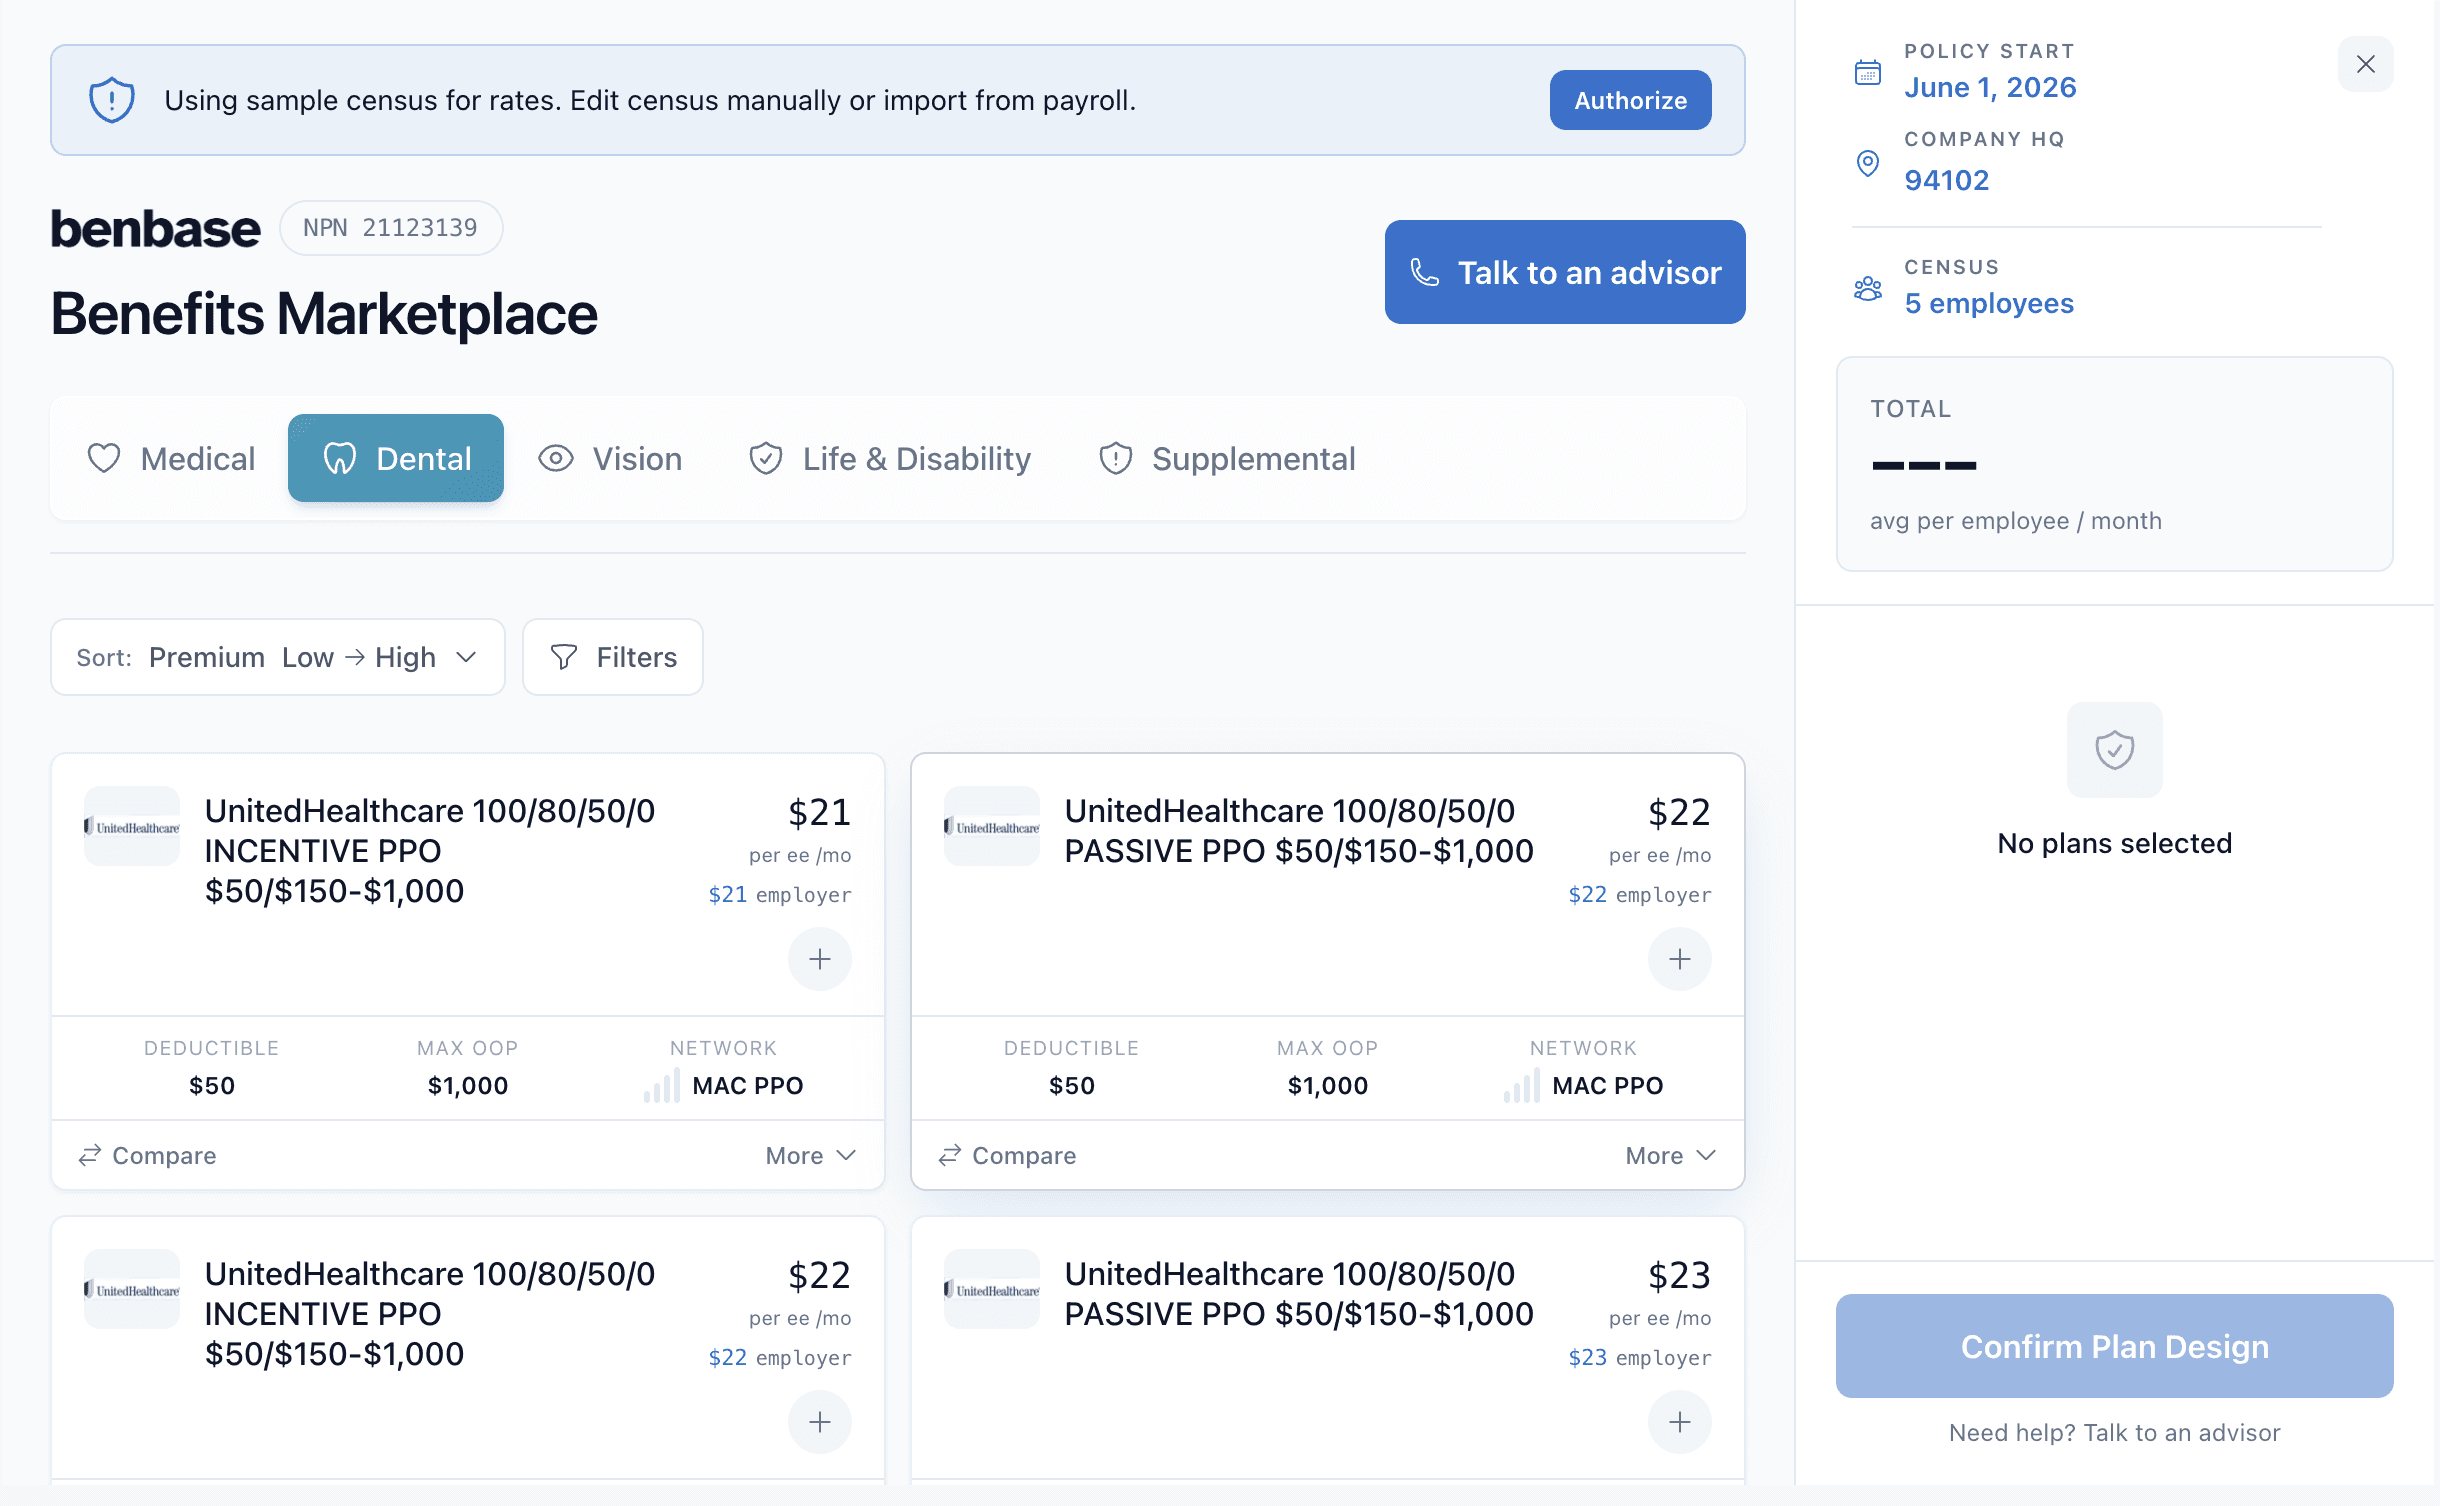Screen dimensions: 2440x1506
Task: Open the Life & Disability tab
Action: click(x=889, y=458)
